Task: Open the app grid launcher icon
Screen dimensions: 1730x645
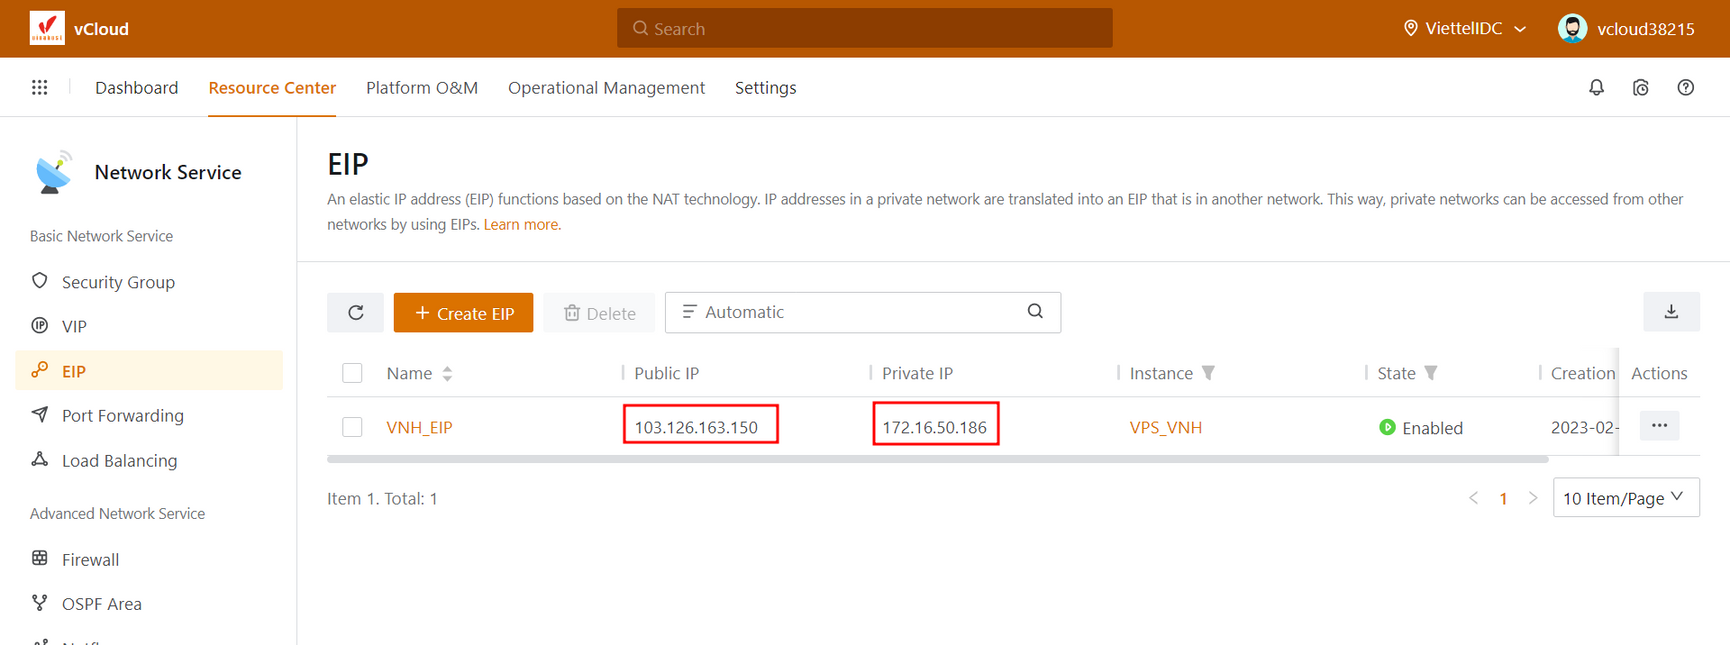Action: coord(39,88)
